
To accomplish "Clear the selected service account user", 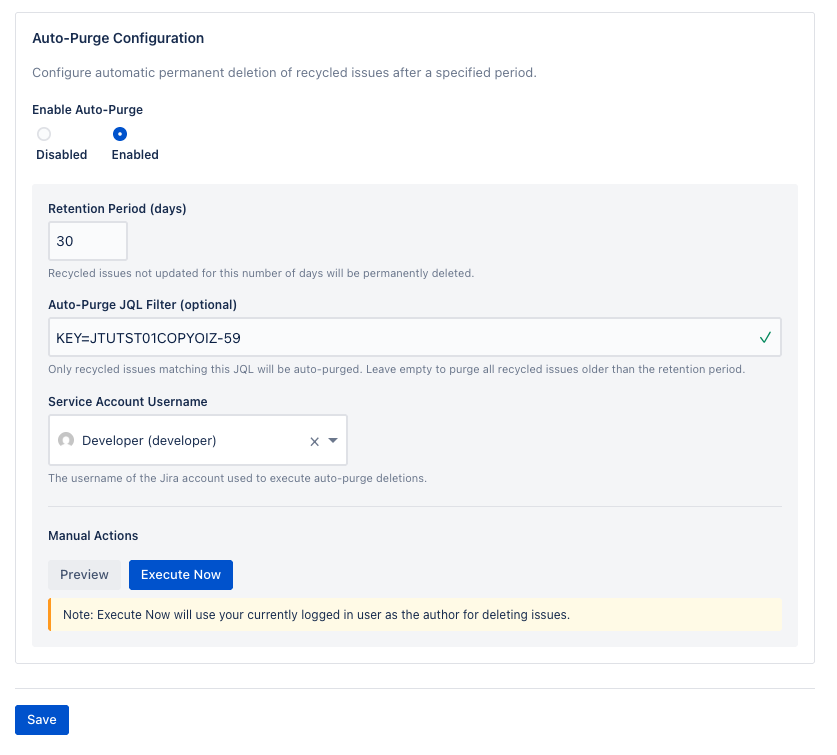I will 314,441.
